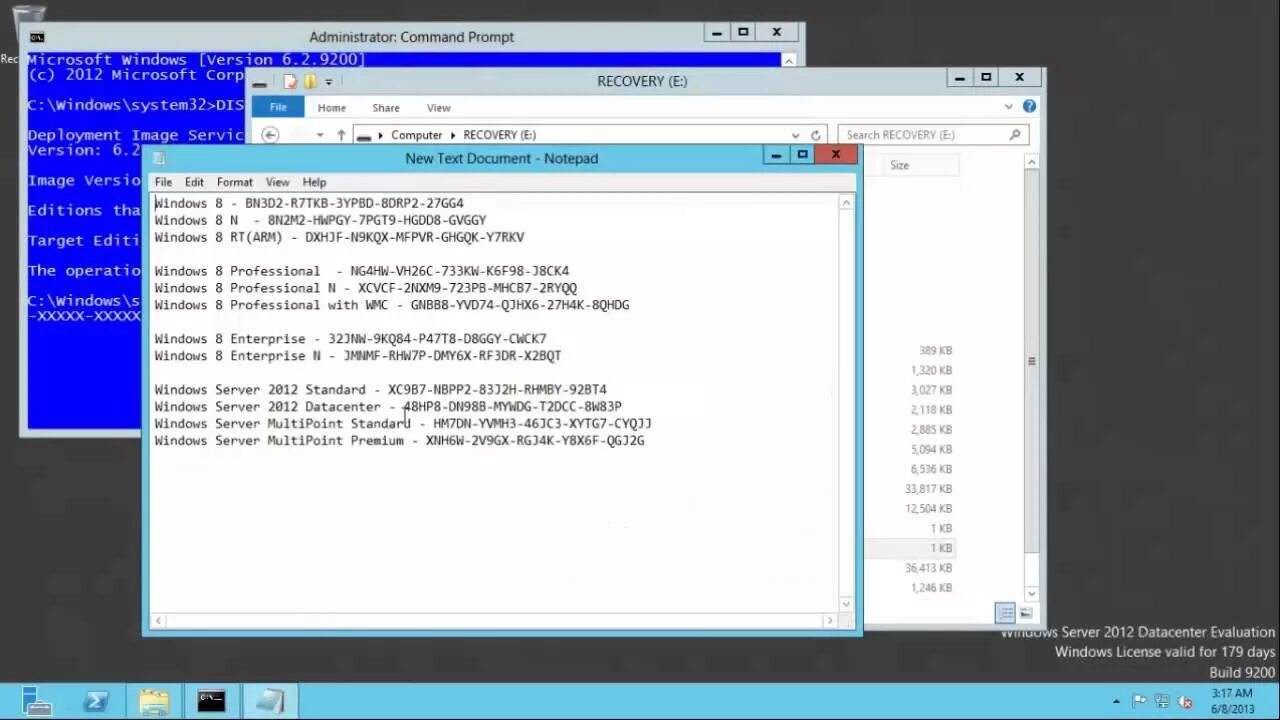This screenshot has height=720, width=1280.
Task: Open Explorer recent locations dropdown
Action: [x=320, y=135]
